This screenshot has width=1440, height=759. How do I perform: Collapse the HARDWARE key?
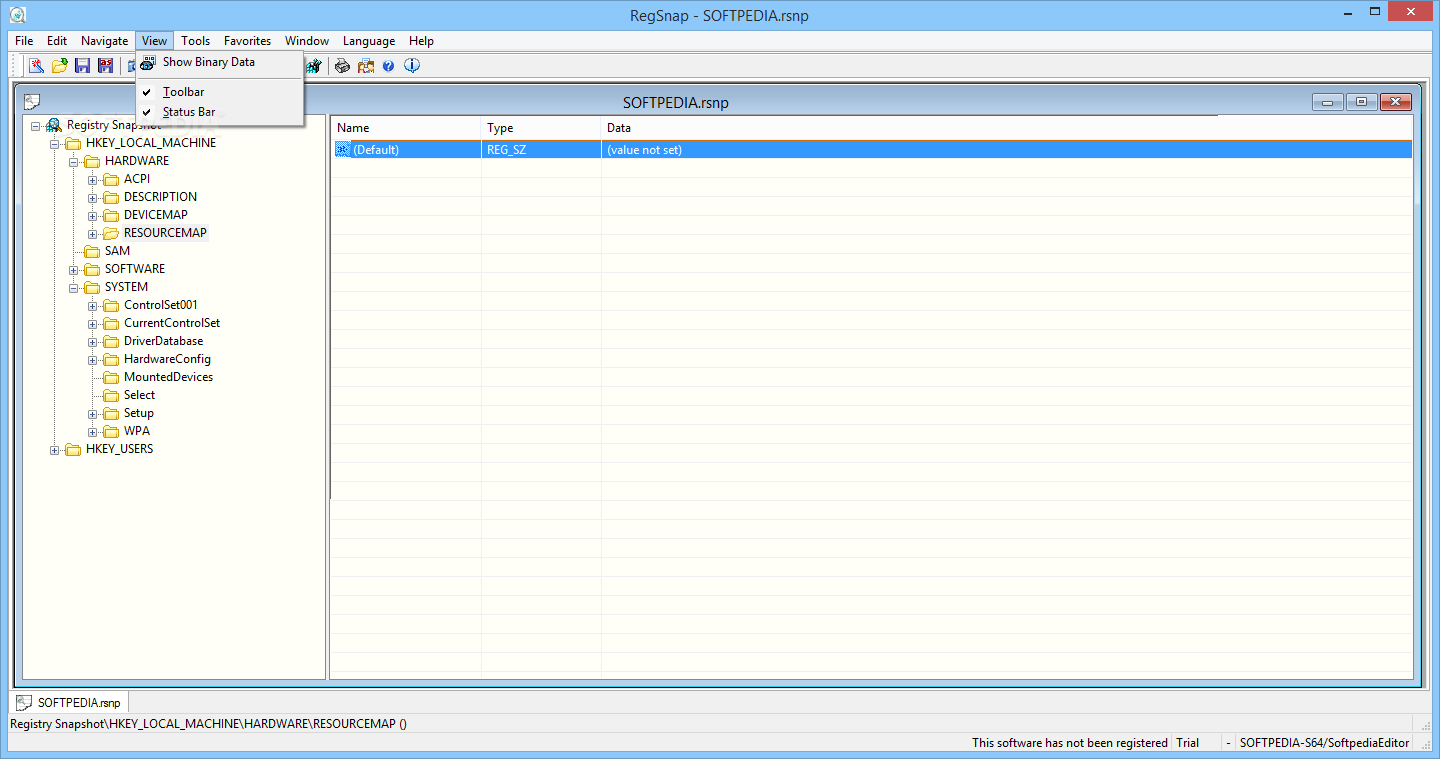tap(74, 162)
